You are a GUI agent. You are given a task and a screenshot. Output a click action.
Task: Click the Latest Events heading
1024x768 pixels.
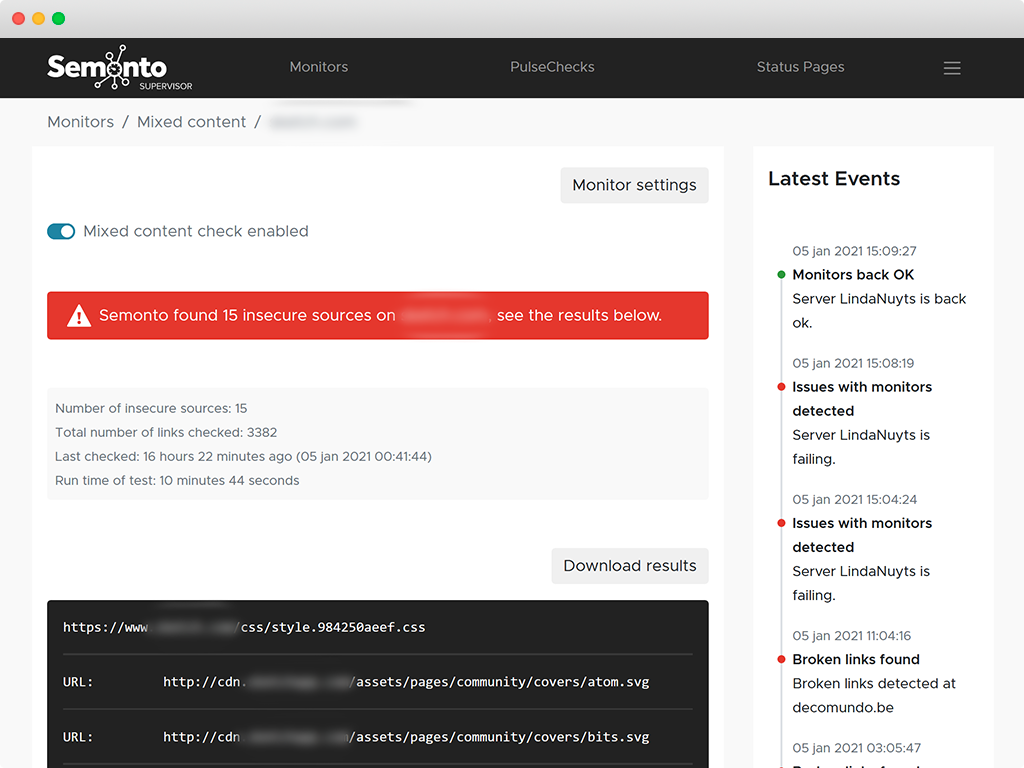834,179
